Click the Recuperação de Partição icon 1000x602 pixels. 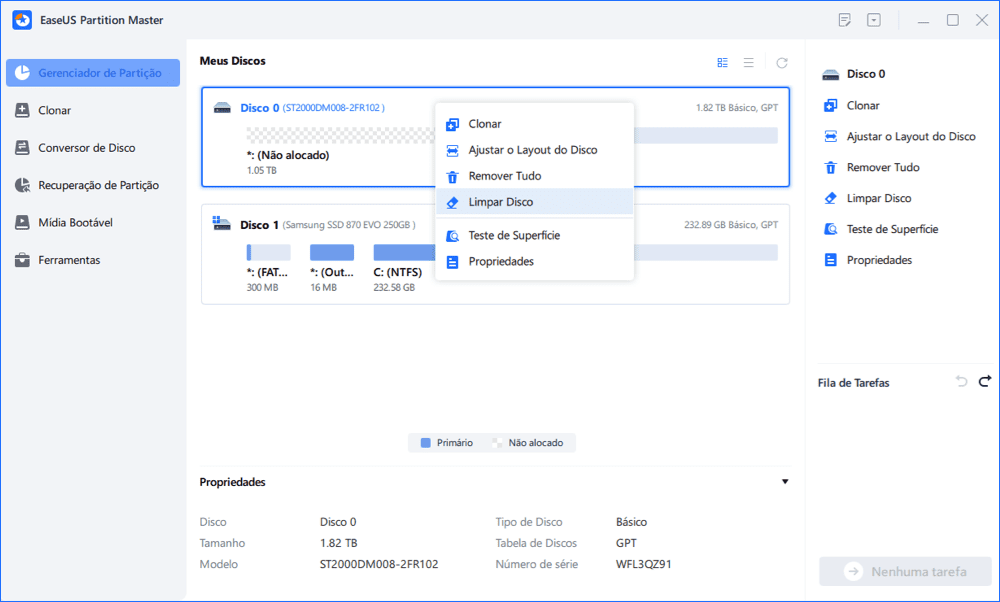[22, 185]
